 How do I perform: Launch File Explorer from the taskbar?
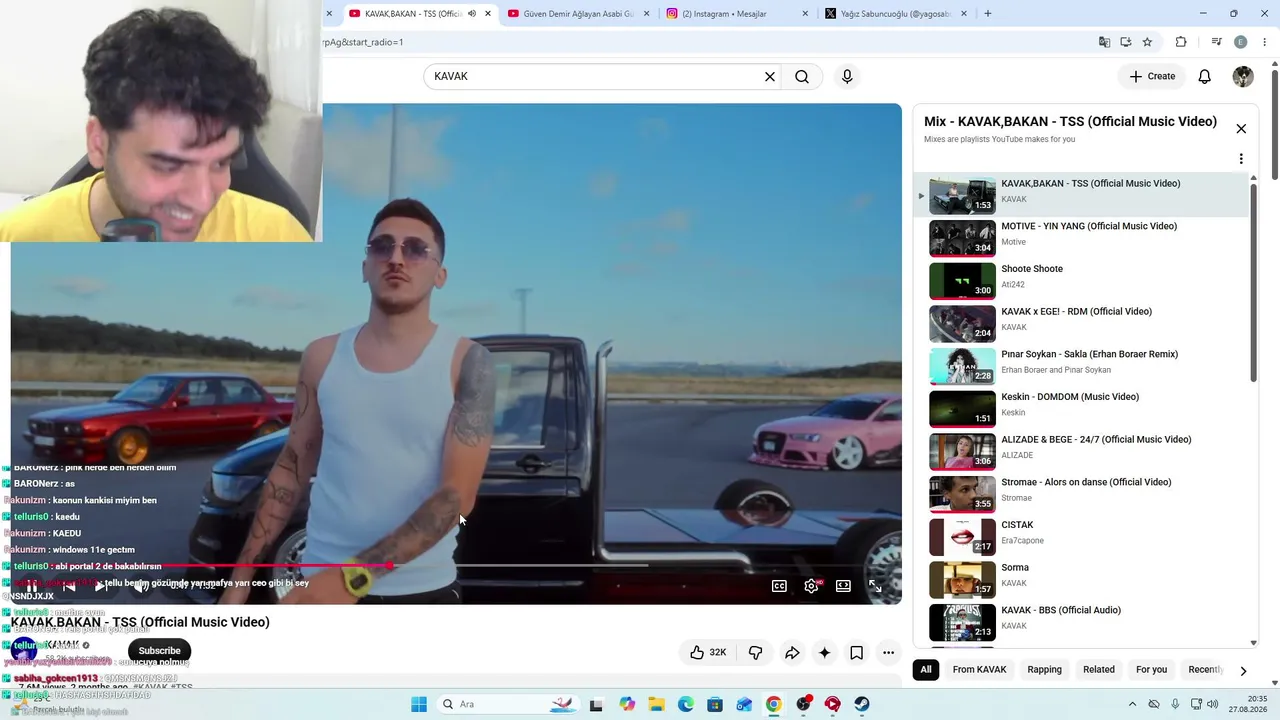click(x=657, y=704)
